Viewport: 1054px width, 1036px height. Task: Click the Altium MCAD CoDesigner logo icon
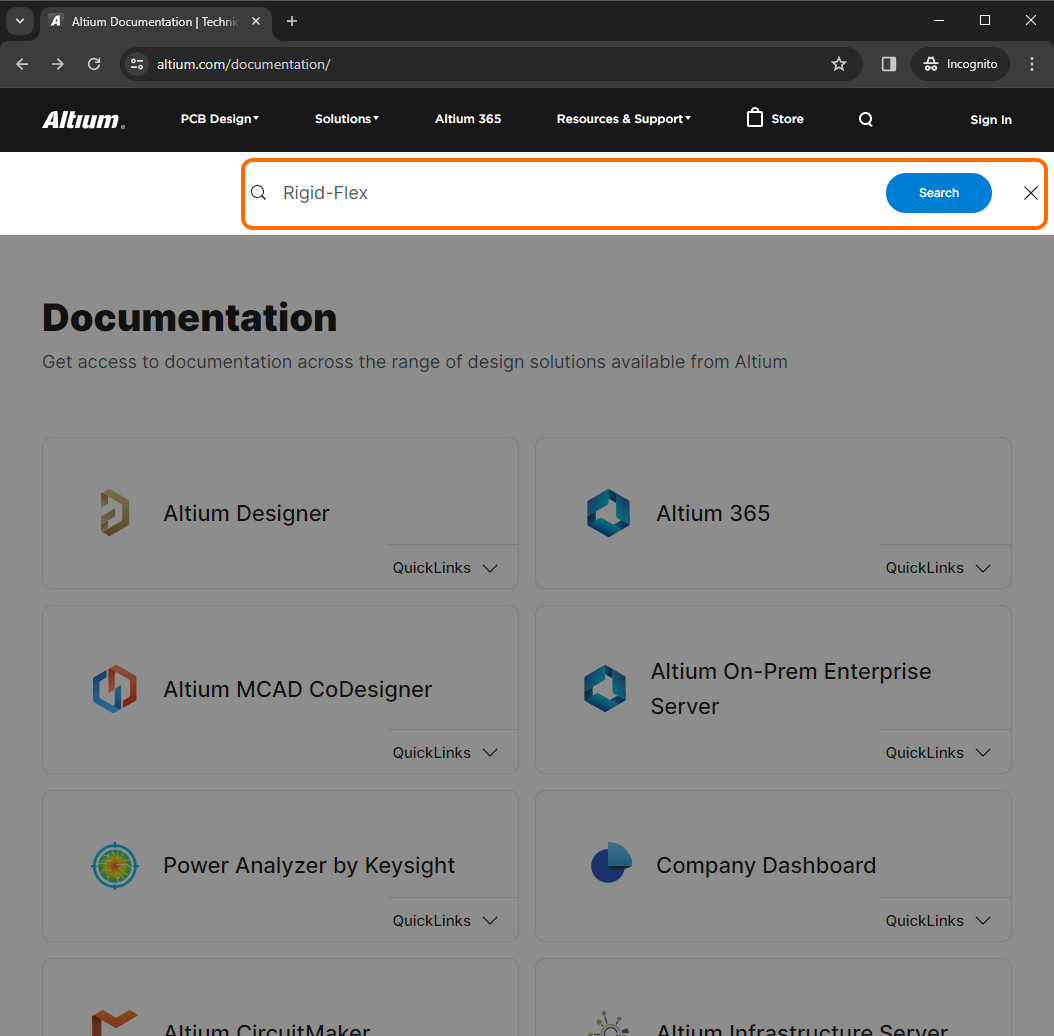pyautogui.click(x=115, y=688)
